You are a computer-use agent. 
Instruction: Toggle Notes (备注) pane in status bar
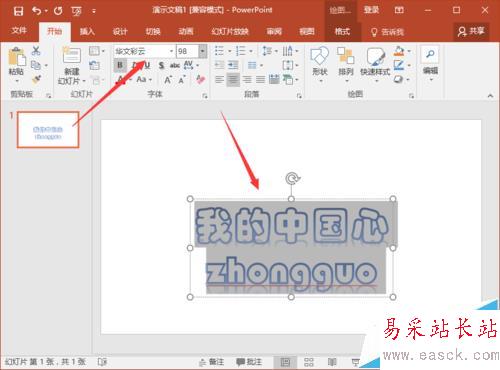[x=211, y=362]
